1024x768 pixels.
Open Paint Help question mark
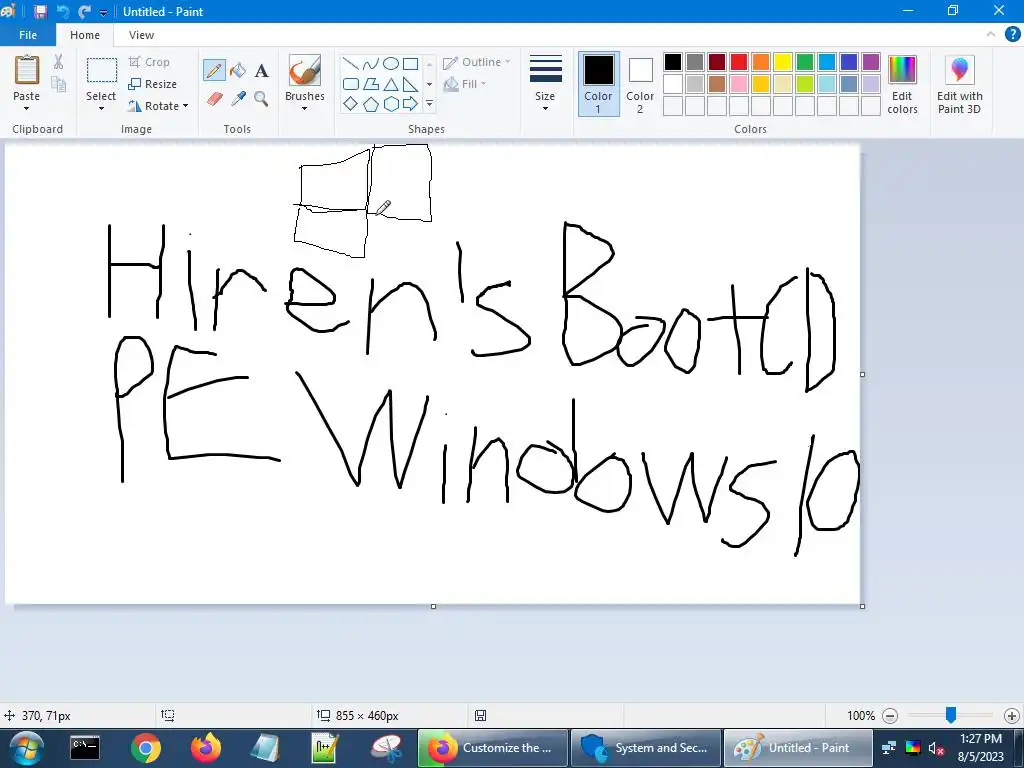pos(1012,35)
